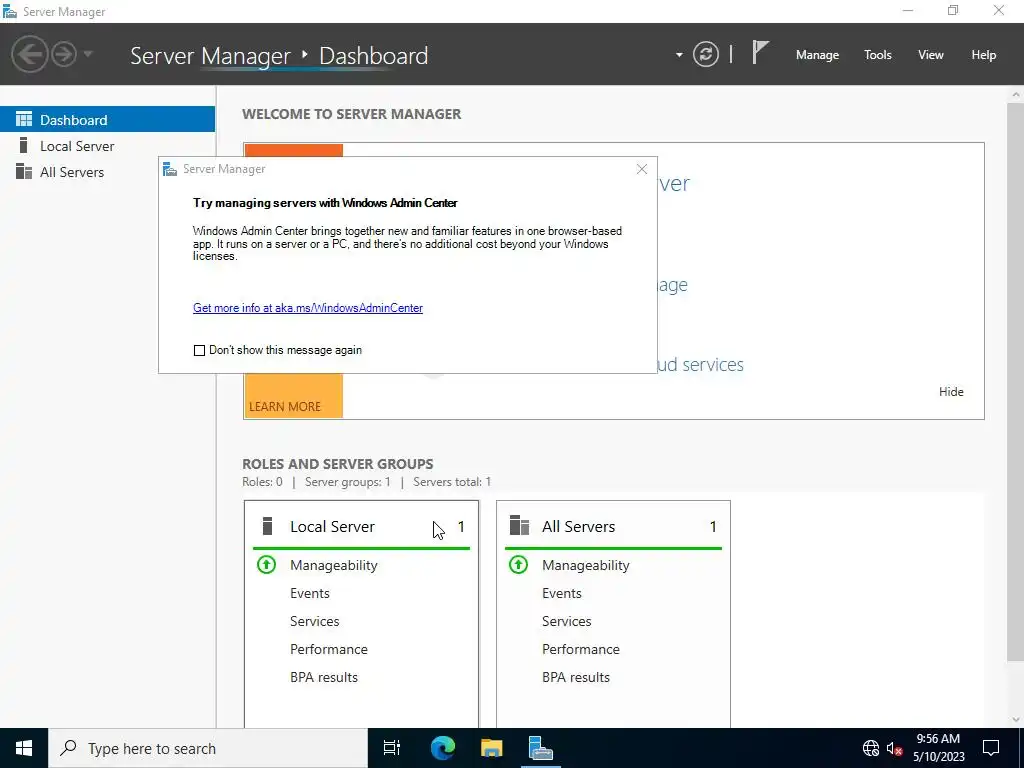1024x768 pixels.
Task: Open the View menu
Action: tap(930, 55)
